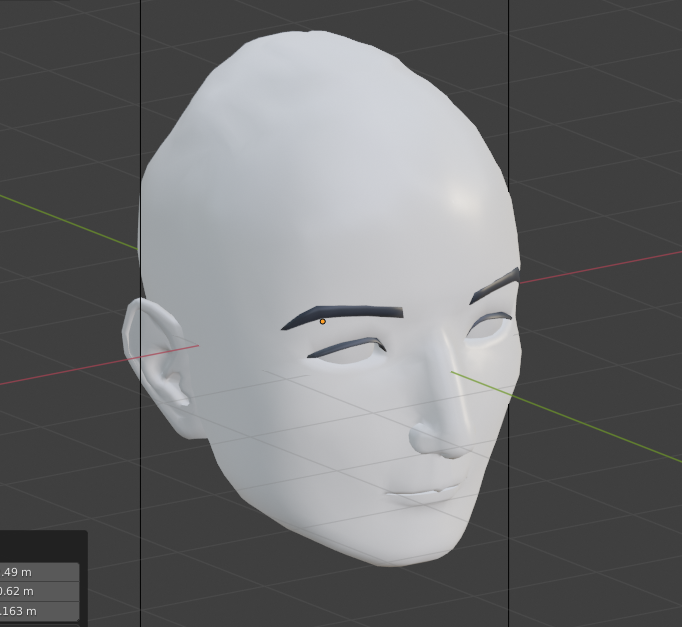Select the orange origin point near the eyebrow
This screenshot has height=627, width=682.
point(322,321)
